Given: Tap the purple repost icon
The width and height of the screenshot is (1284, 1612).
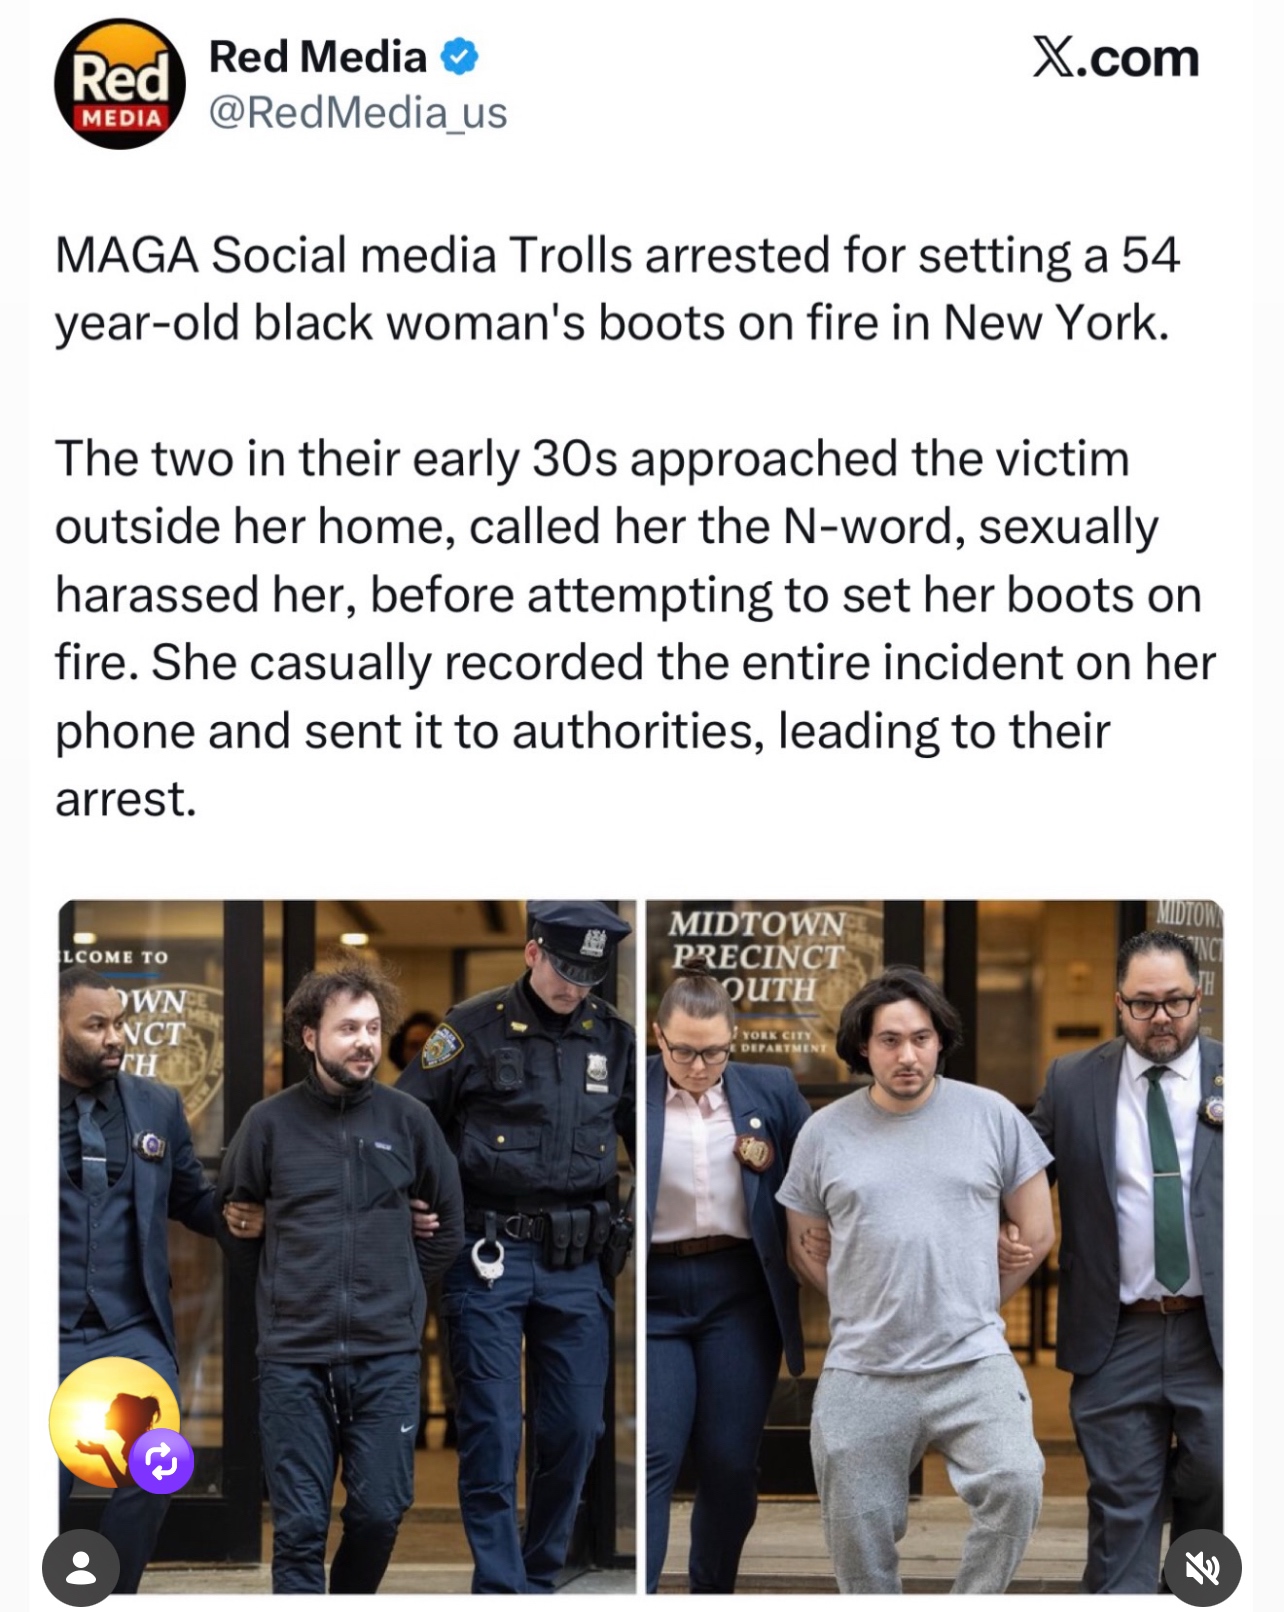Looking at the screenshot, I should [x=161, y=1462].
